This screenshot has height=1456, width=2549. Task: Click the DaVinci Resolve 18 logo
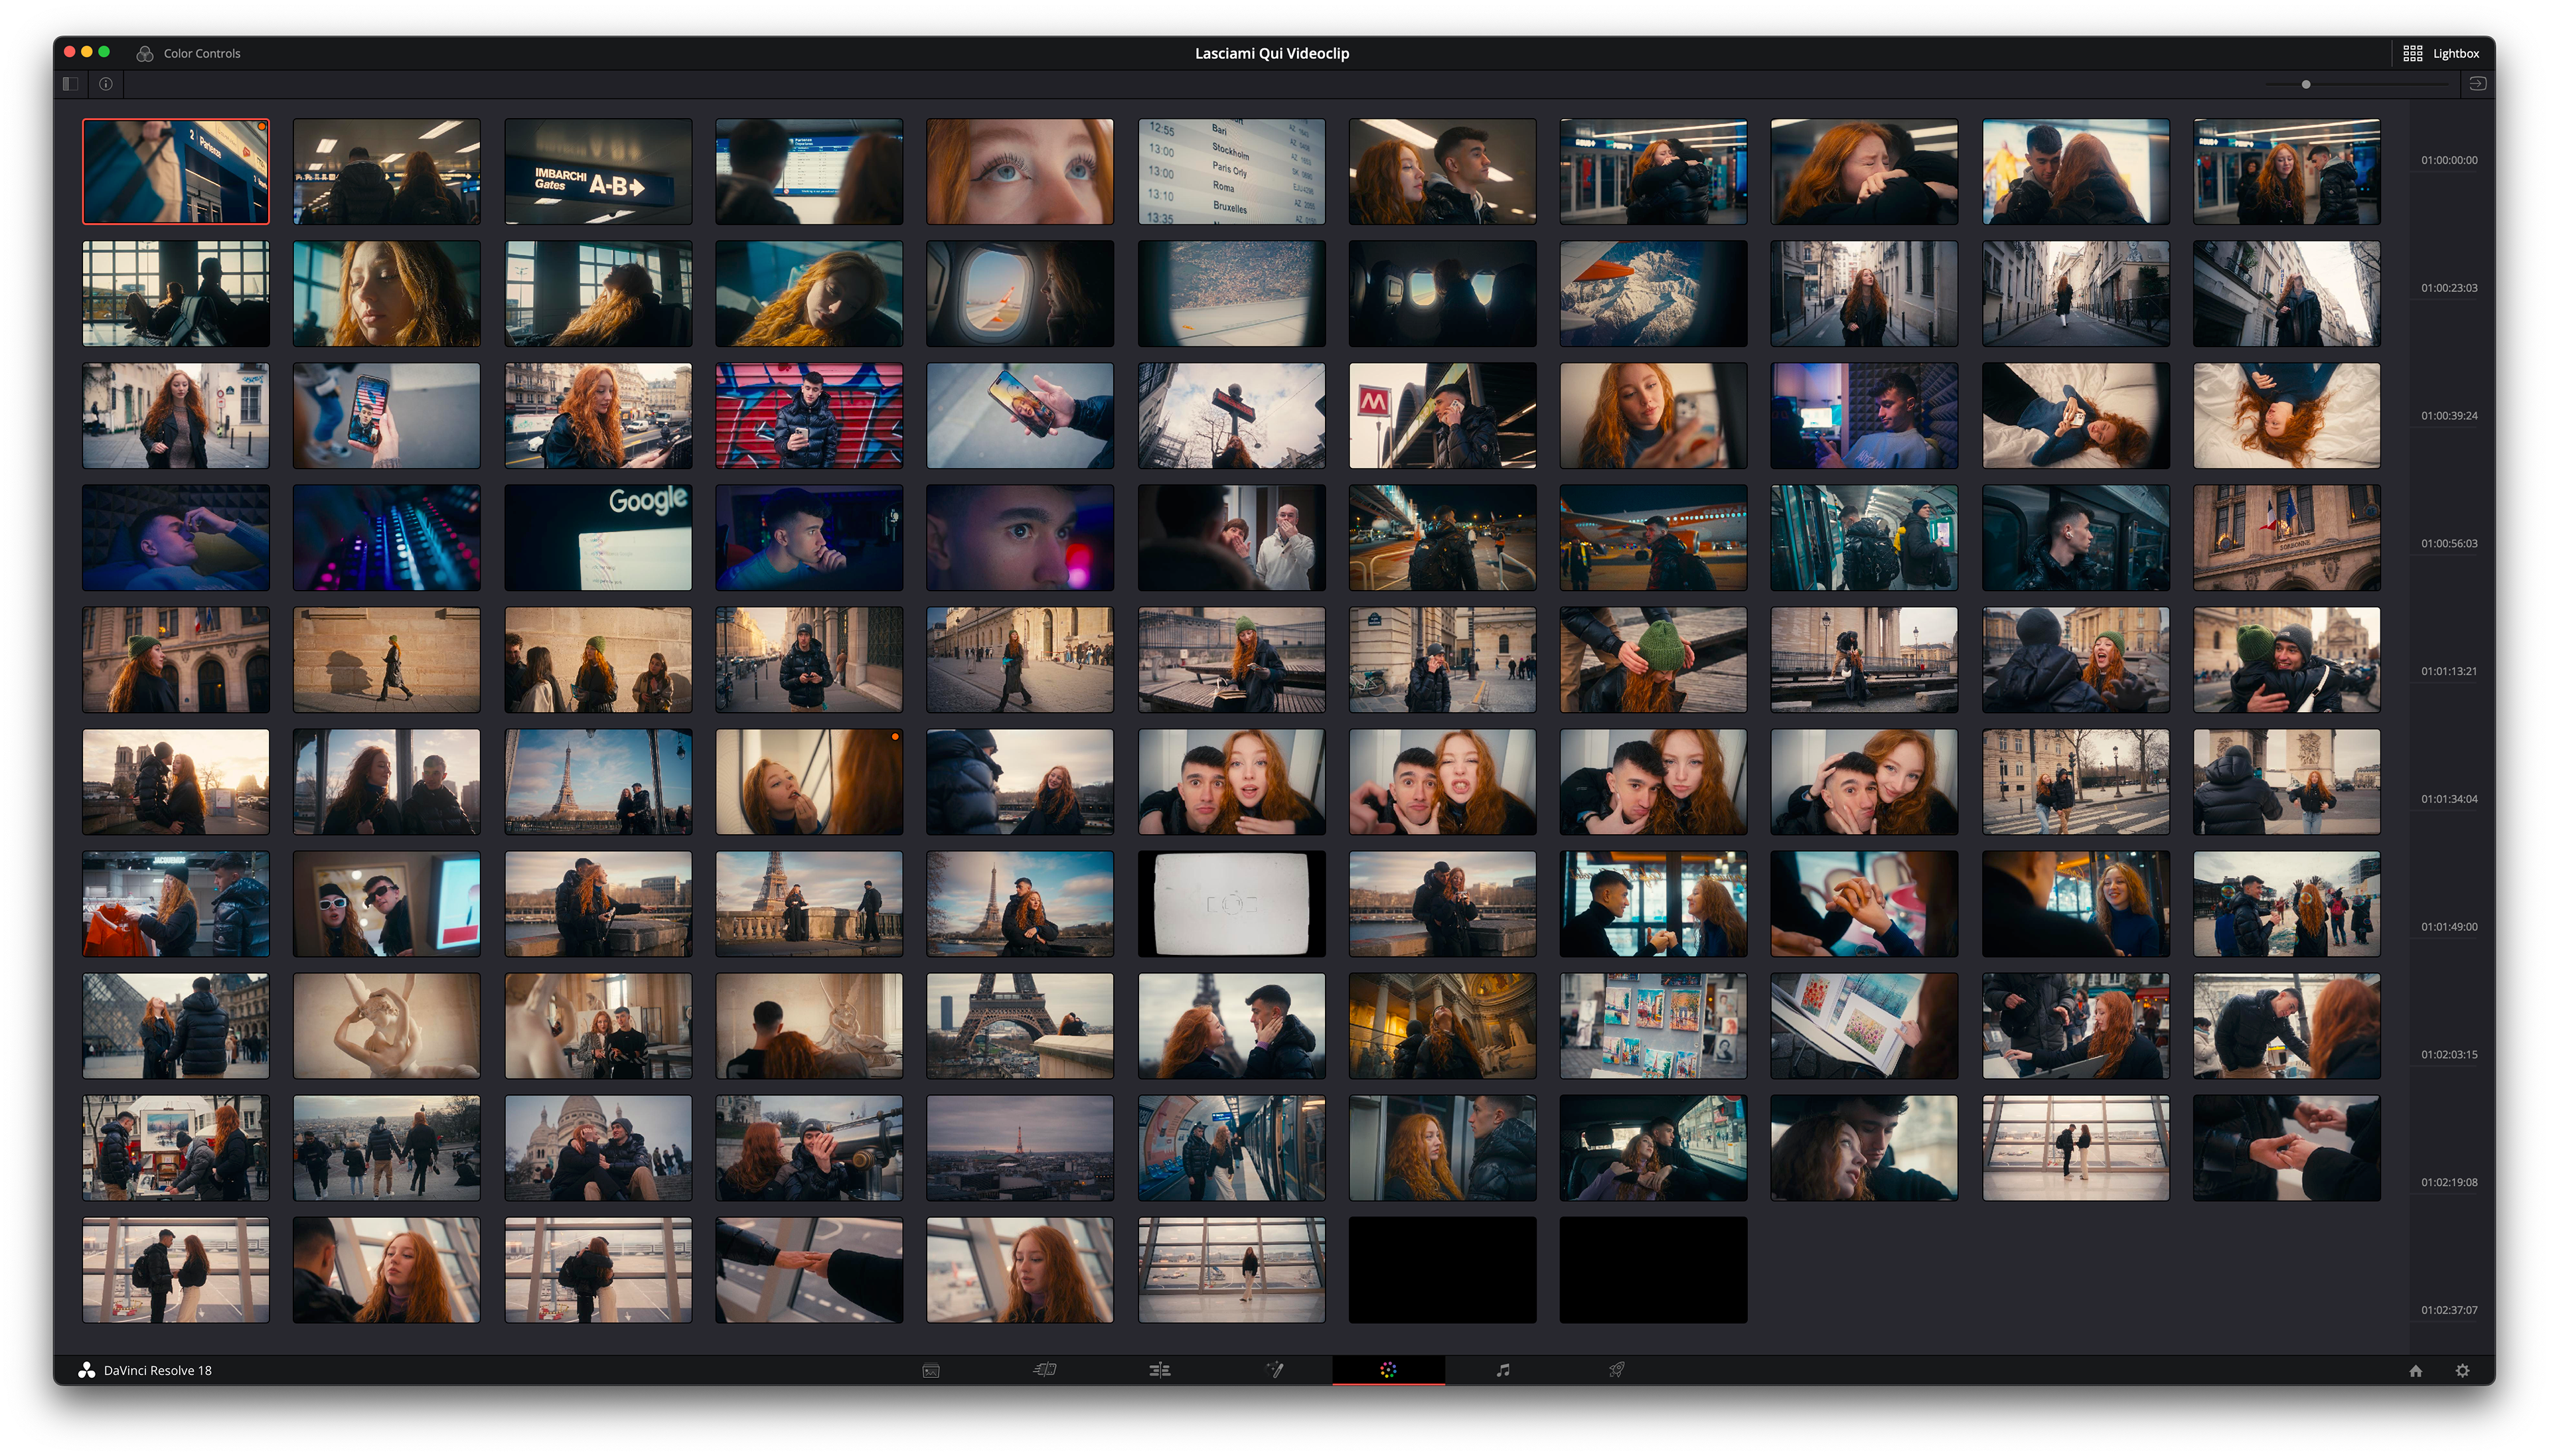pyautogui.click(x=87, y=1370)
